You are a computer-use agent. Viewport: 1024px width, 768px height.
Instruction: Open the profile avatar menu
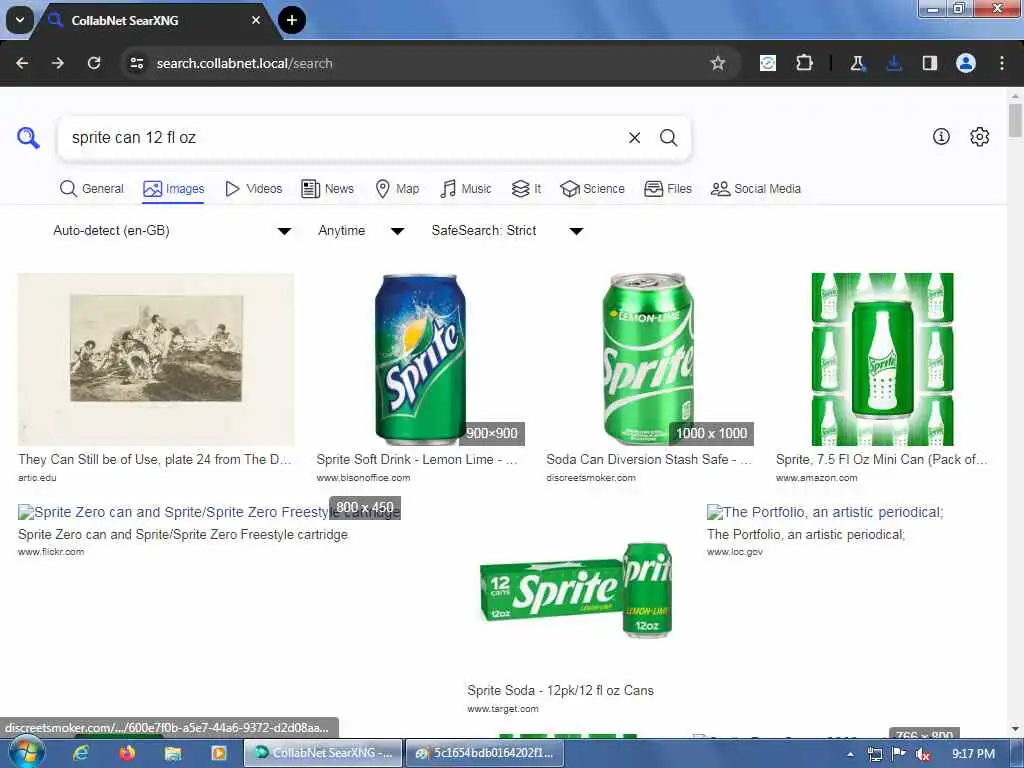click(966, 63)
